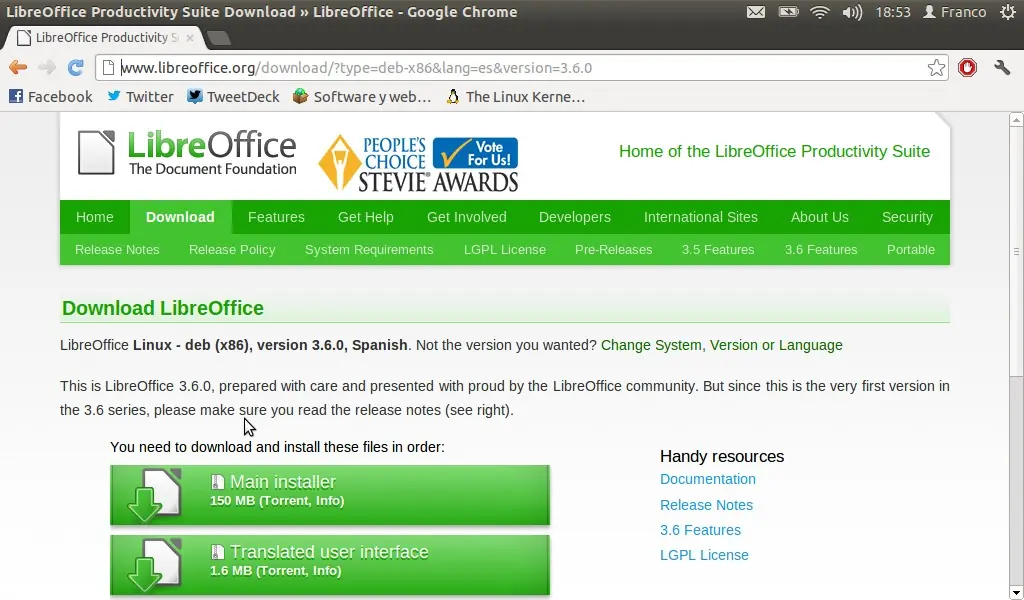Image resolution: width=1024 pixels, height=600 pixels.
Task: Click the Download LibreOffice heading
Action: pos(163,308)
